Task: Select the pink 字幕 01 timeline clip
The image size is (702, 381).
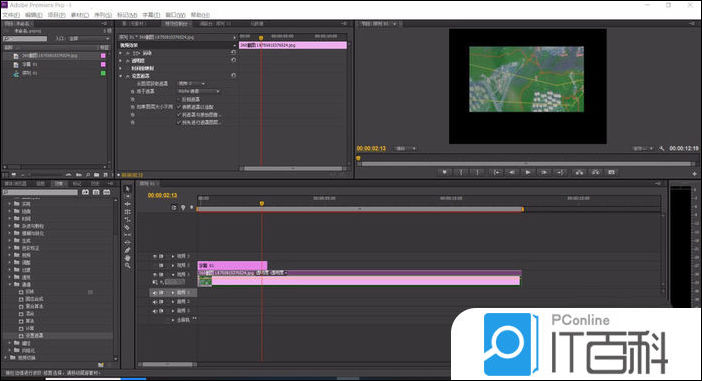Action: (232, 265)
